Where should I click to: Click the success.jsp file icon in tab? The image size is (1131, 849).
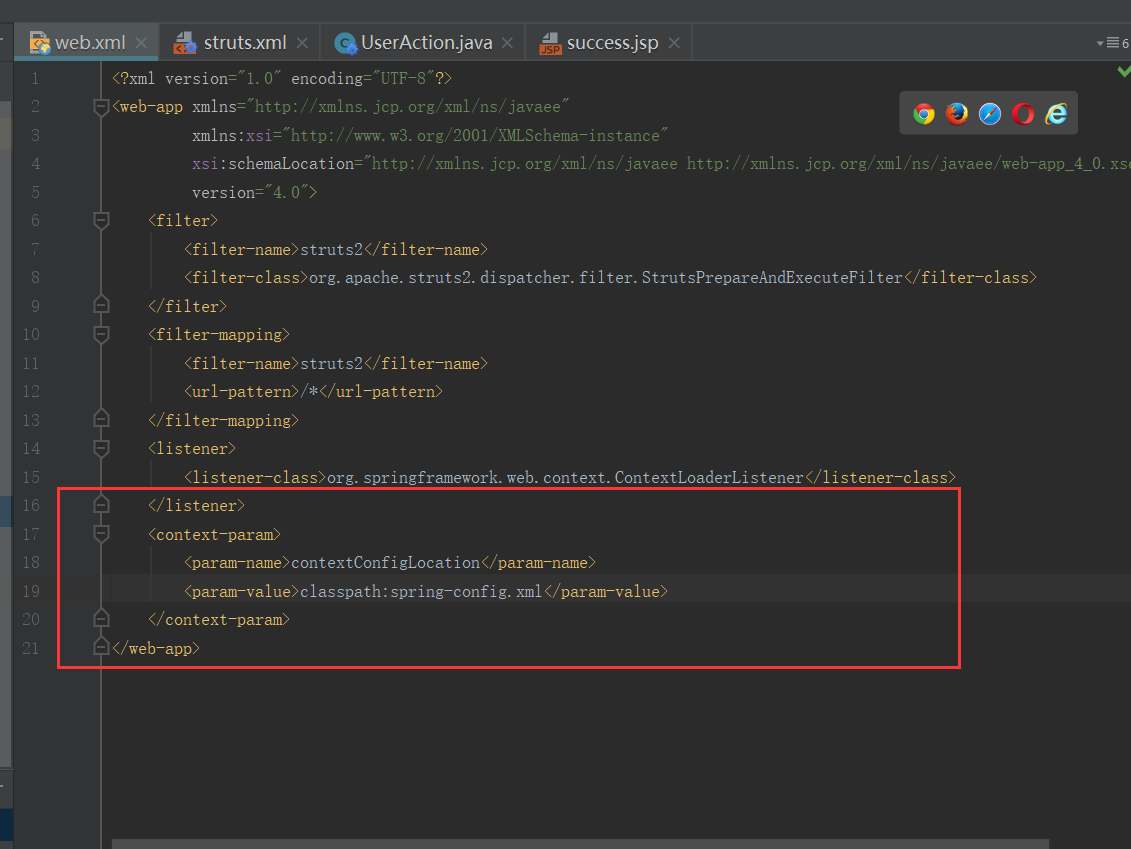coord(550,43)
